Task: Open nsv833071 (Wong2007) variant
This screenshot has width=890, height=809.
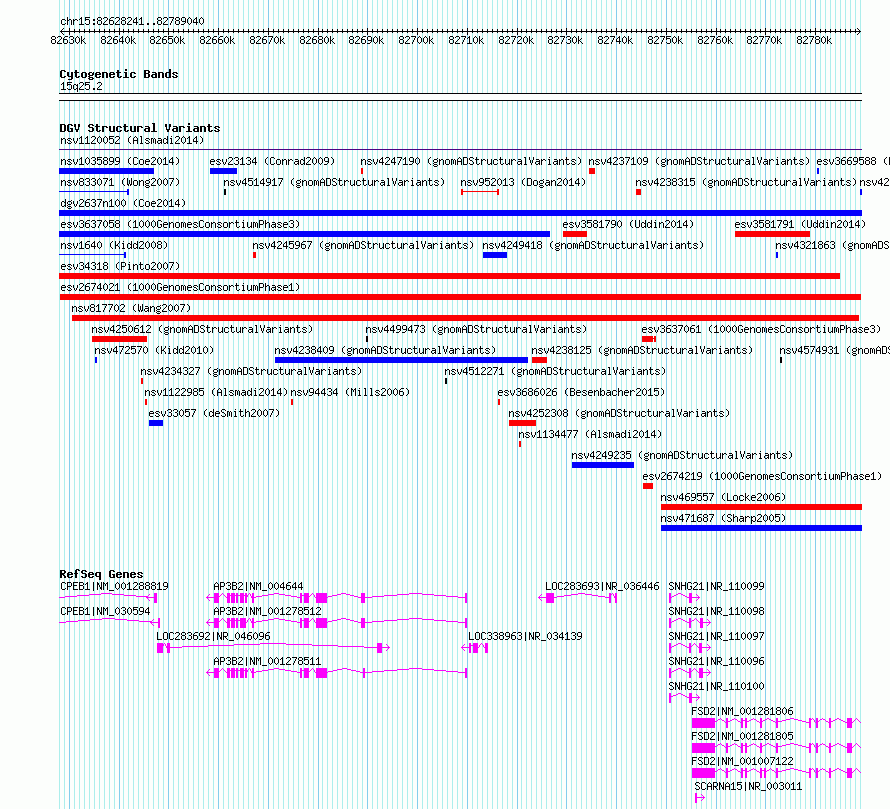Action: (x=120, y=182)
